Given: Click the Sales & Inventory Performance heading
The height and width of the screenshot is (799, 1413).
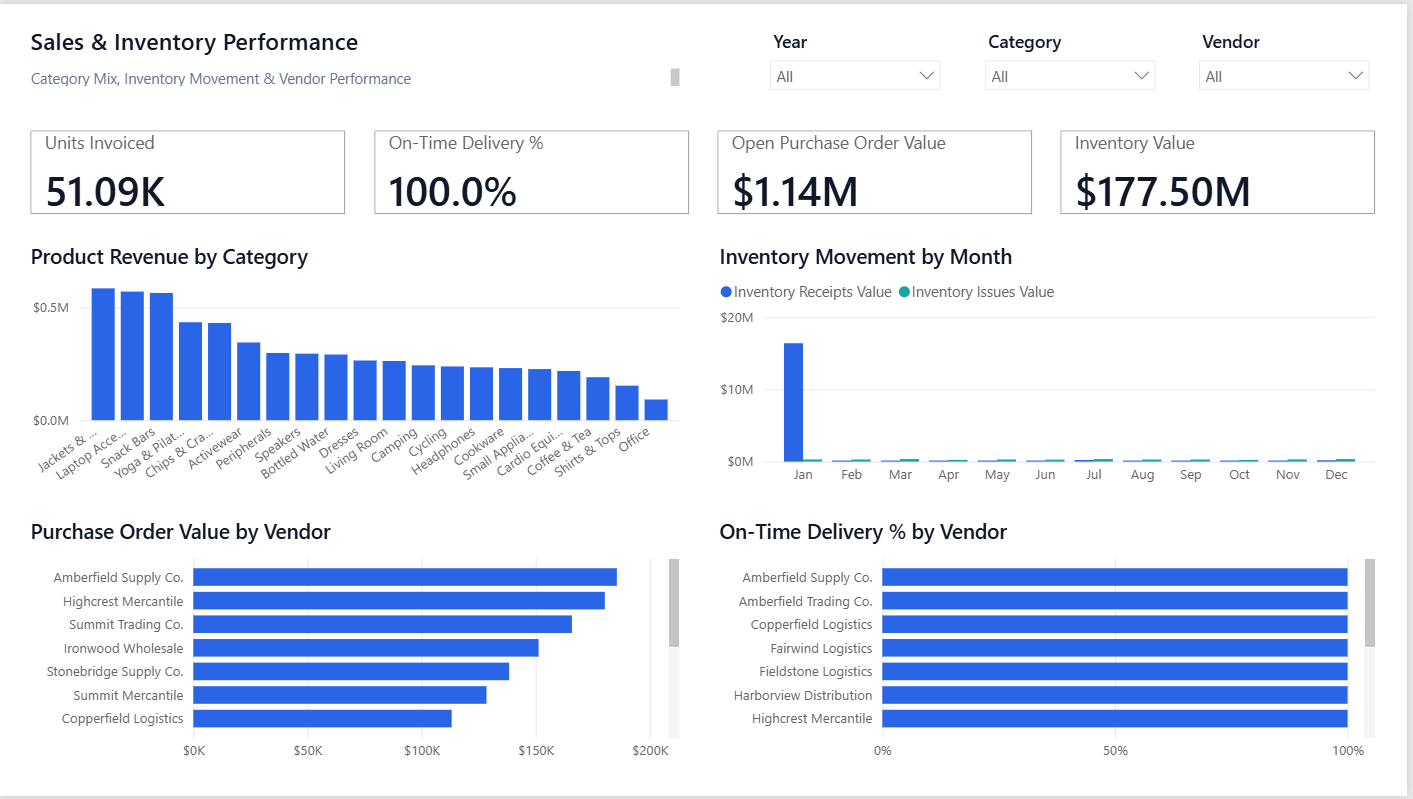Looking at the screenshot, I should [x=194, y=42].
